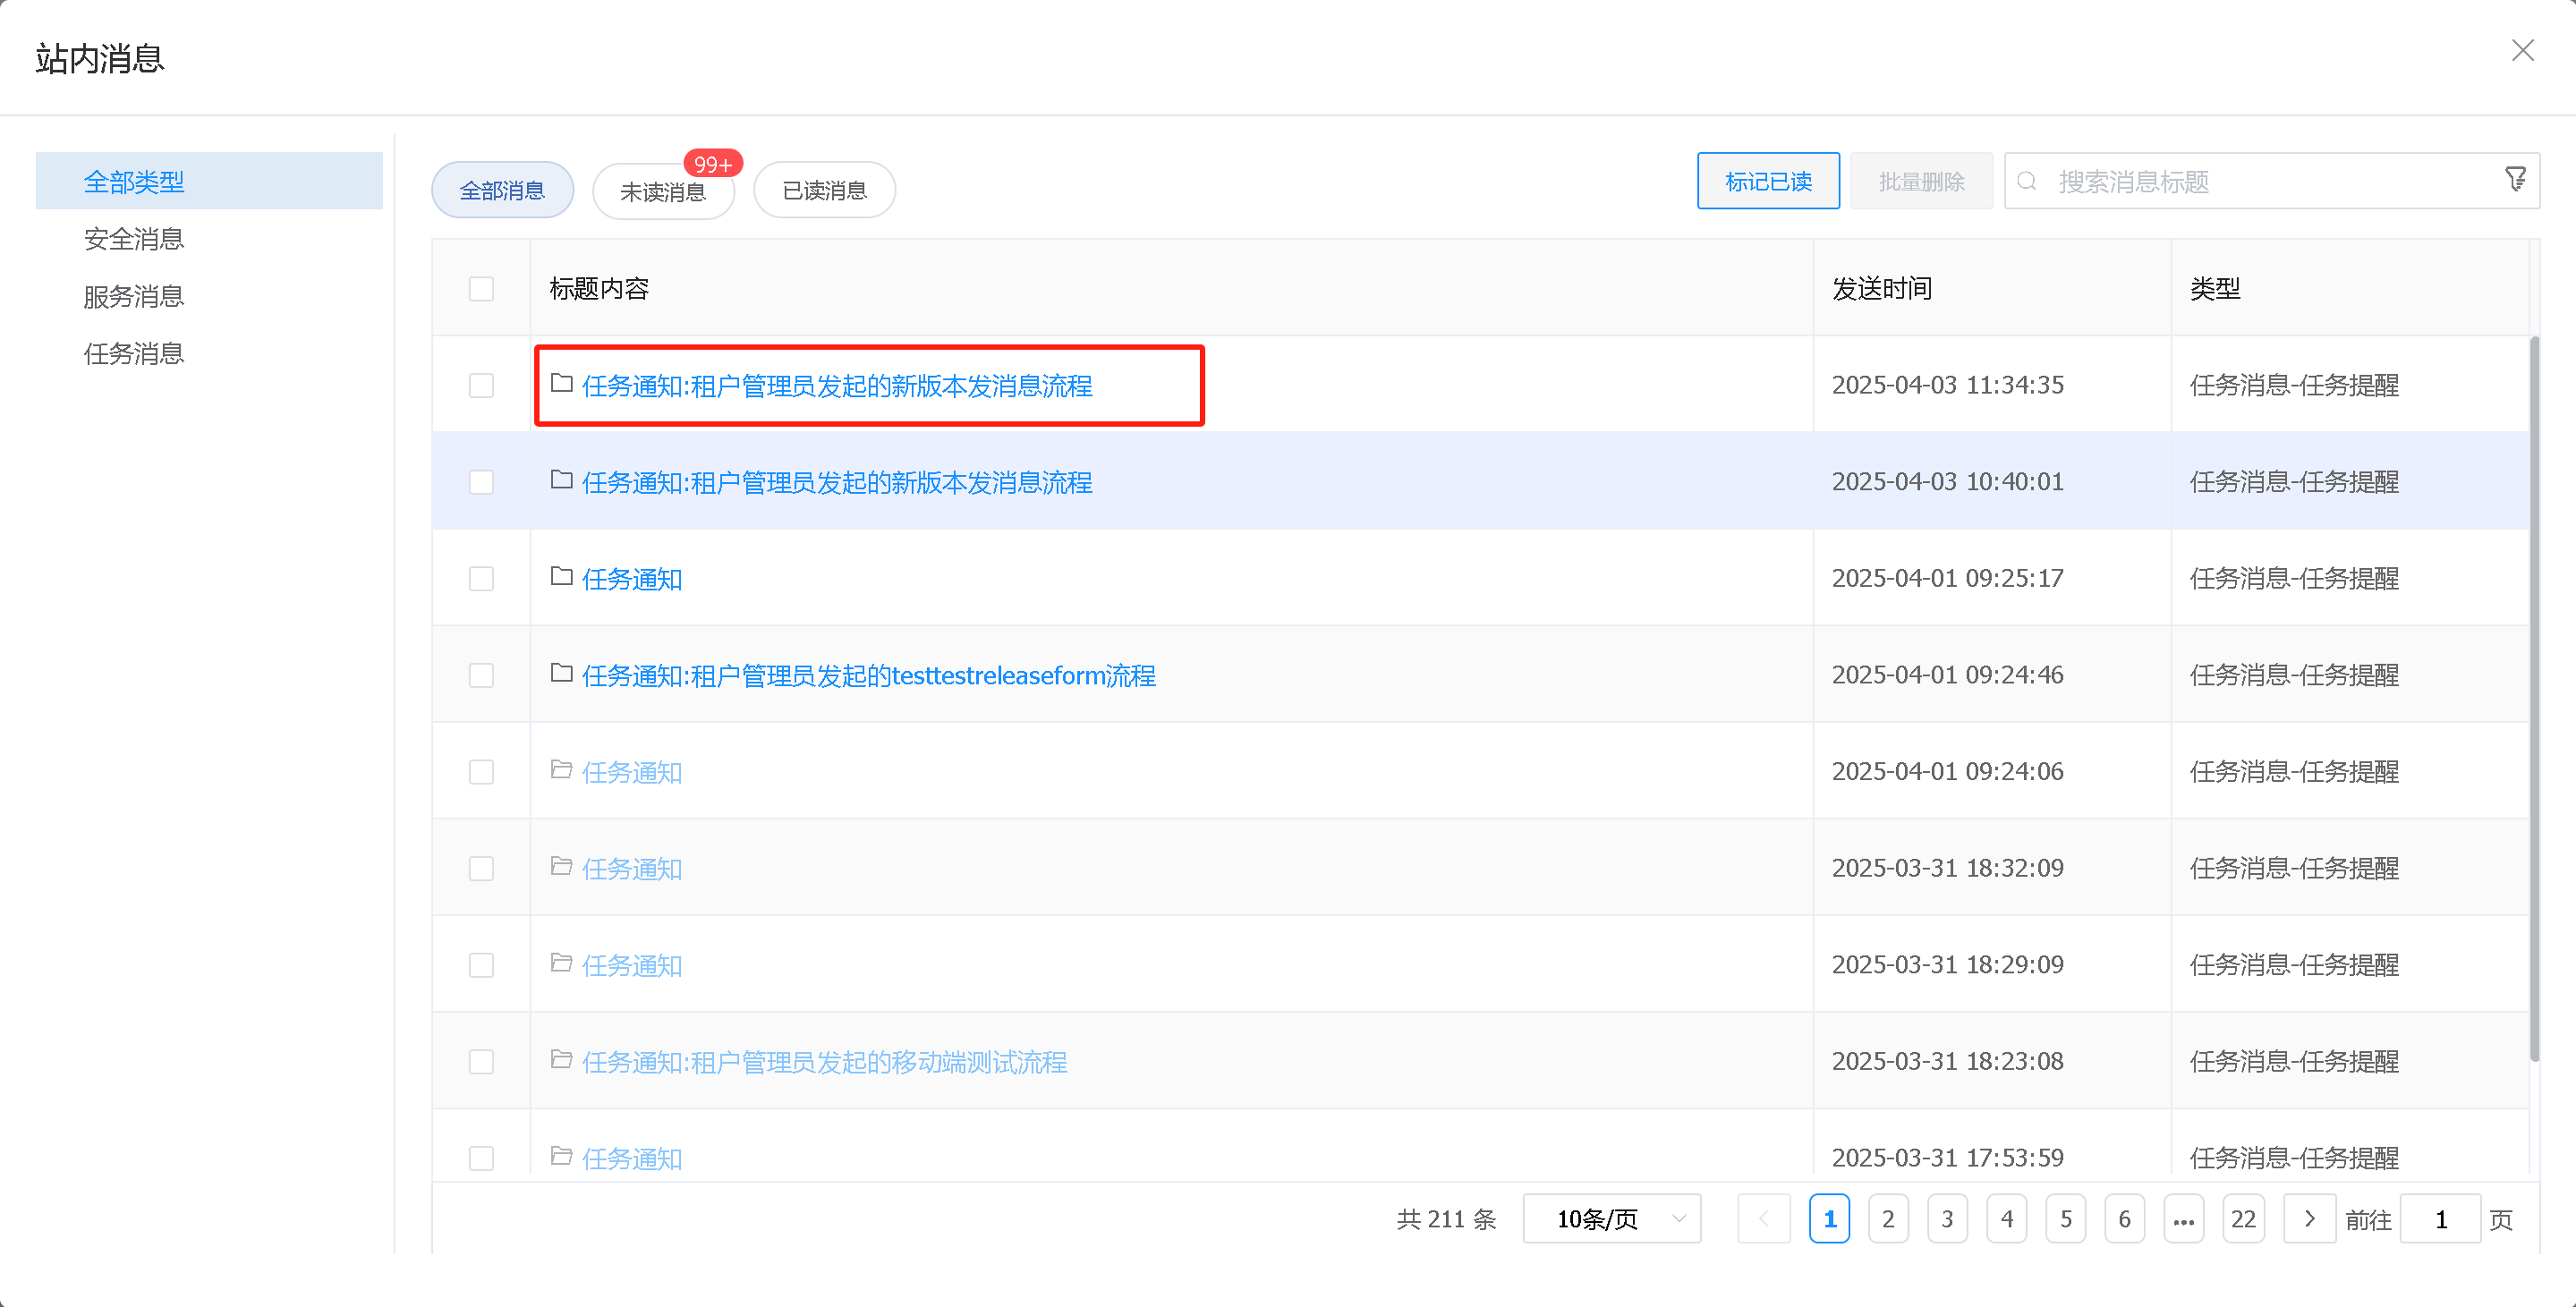2576x1307 pixels.
Task: Select checkbox of testtestreleaseform message row
Action: pyautogui.click(x=481, y=675)
